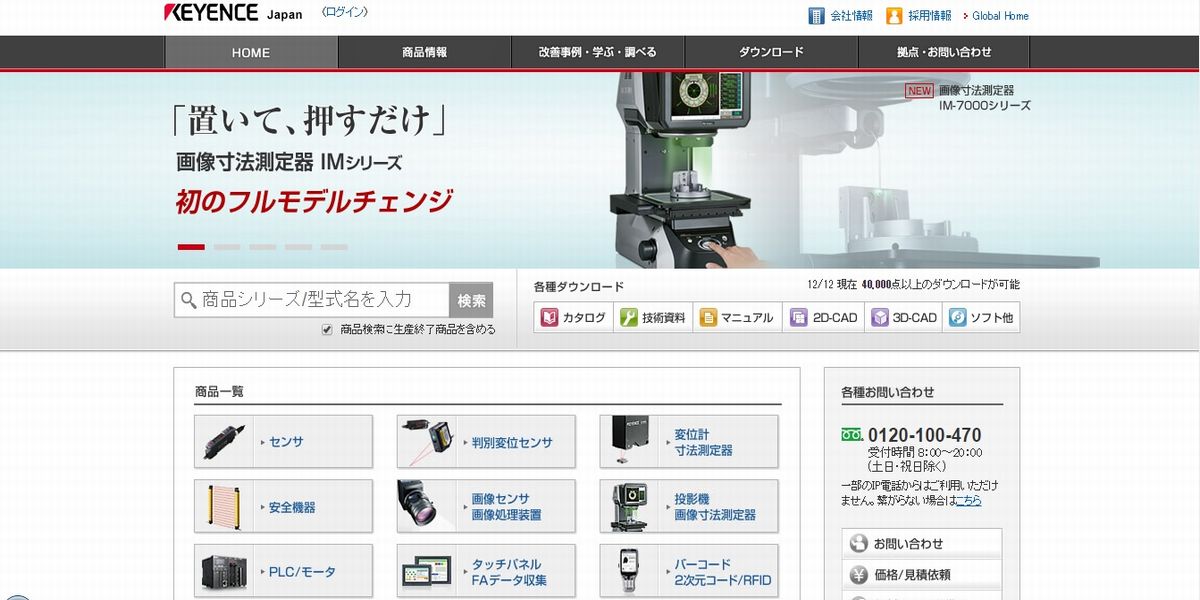Toggle include discontinued products checkbox

click(327, 329)
